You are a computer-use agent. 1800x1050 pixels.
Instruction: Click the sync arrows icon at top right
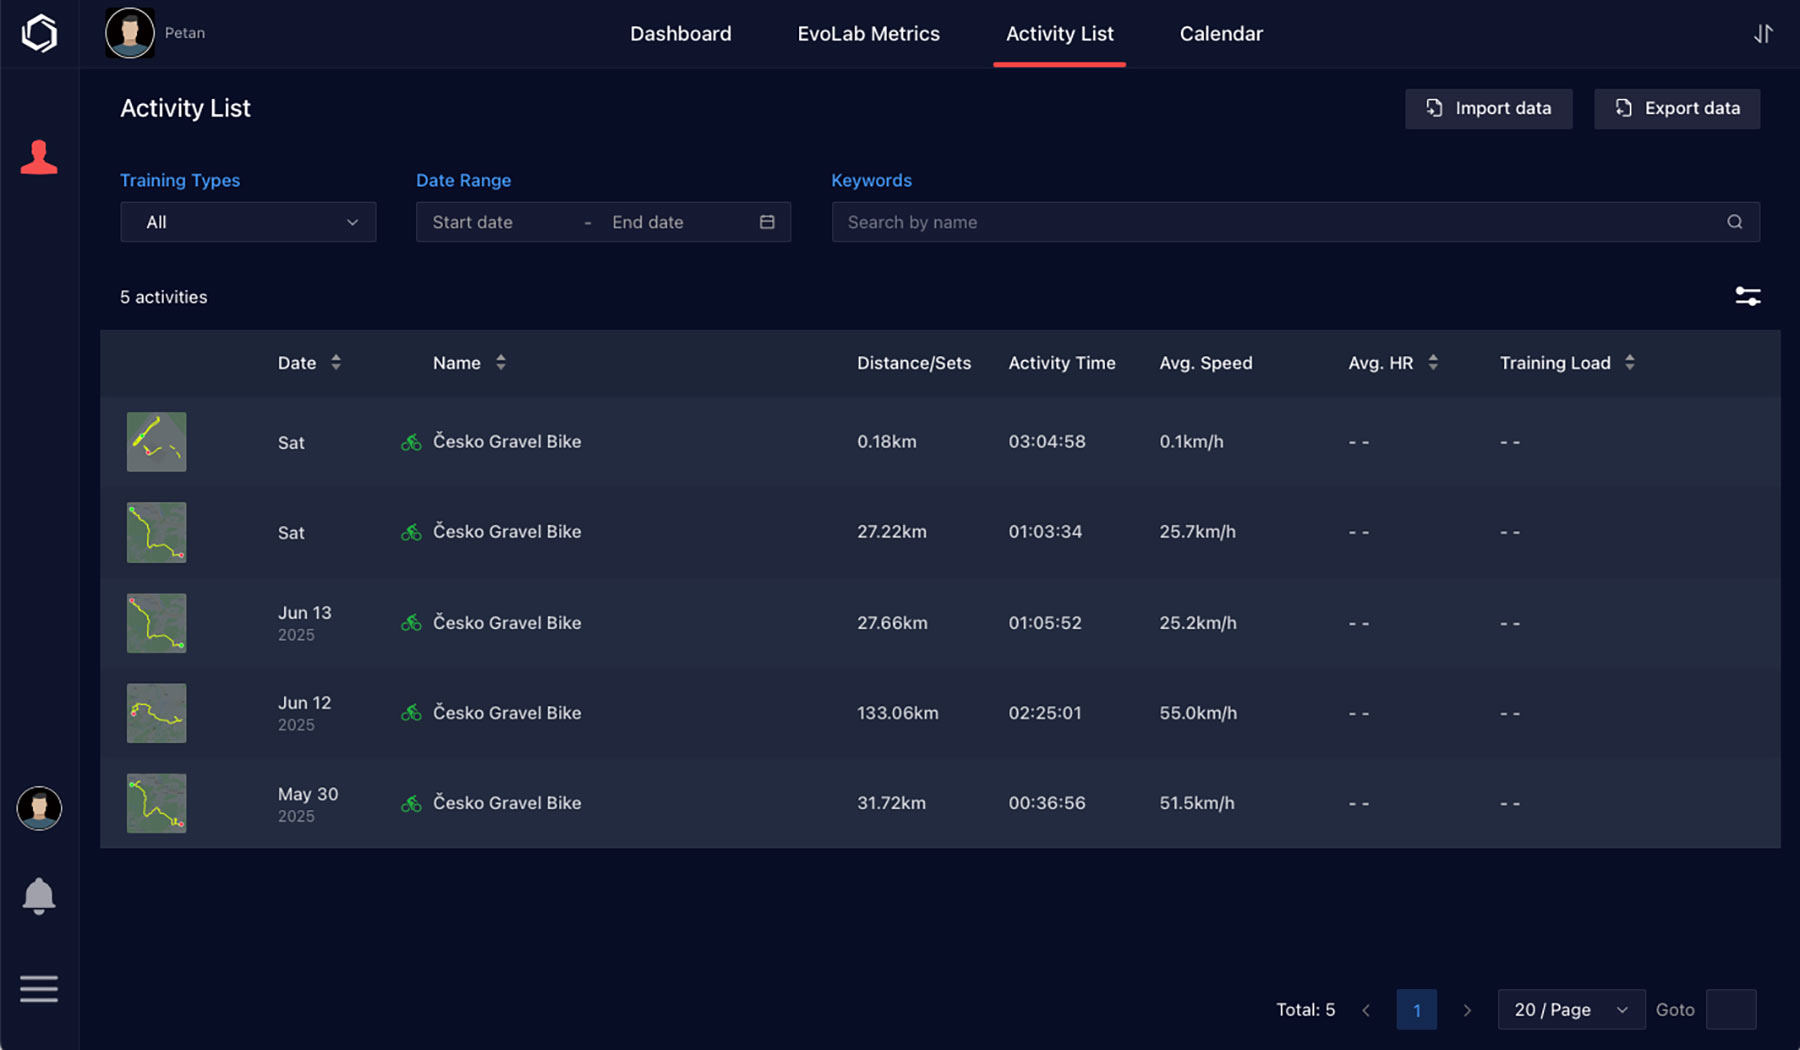[x=1762, y=34]
